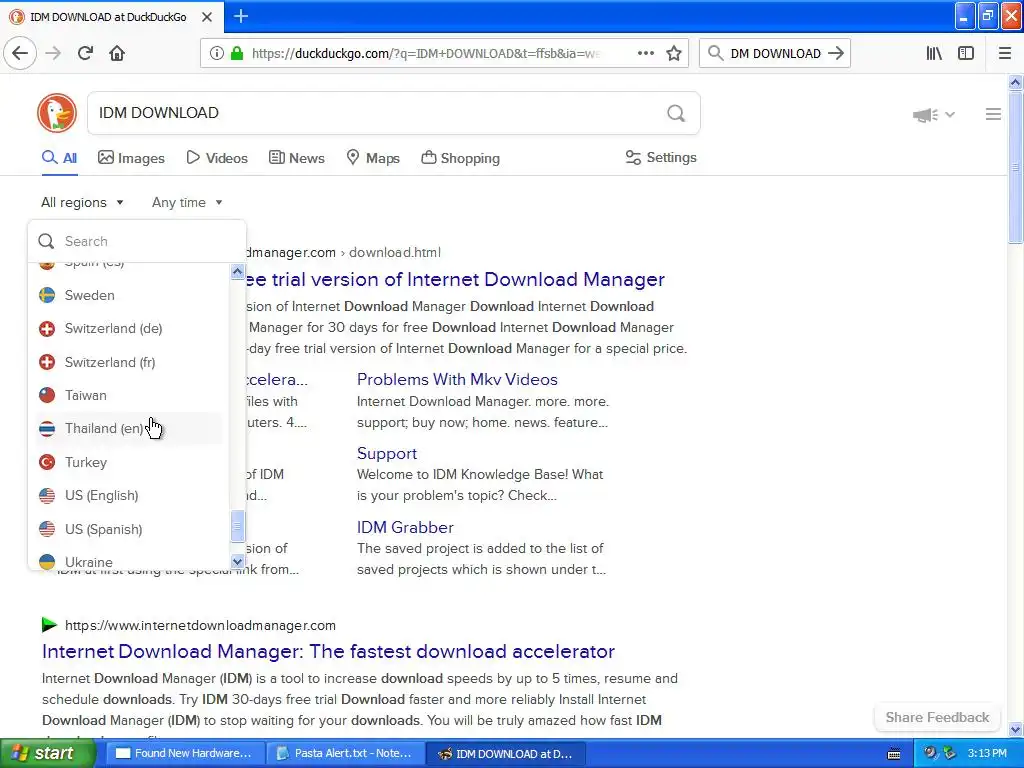Go to the Firefox Home page icon

click(117, 54)
